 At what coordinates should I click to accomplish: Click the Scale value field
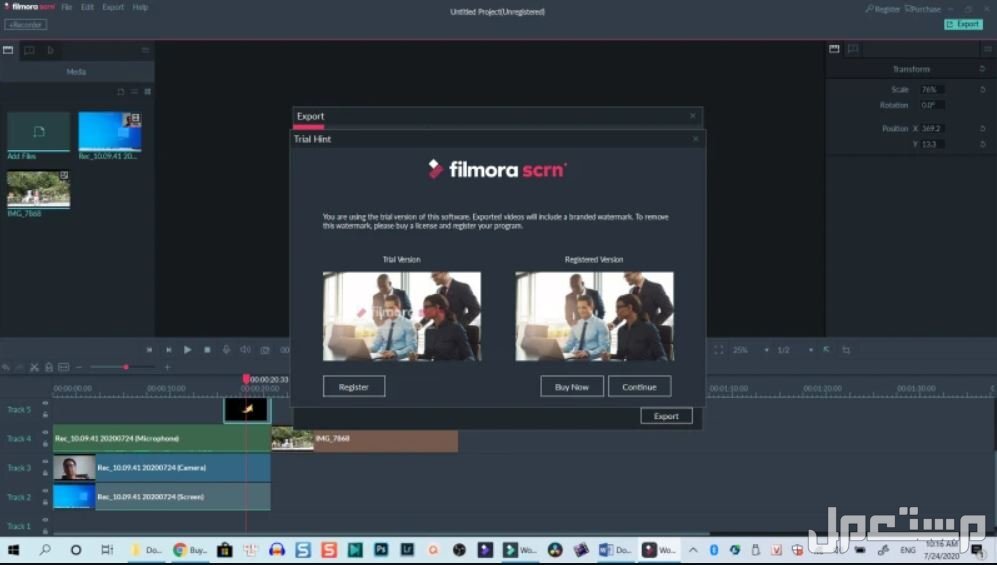[x=932, y=90]
